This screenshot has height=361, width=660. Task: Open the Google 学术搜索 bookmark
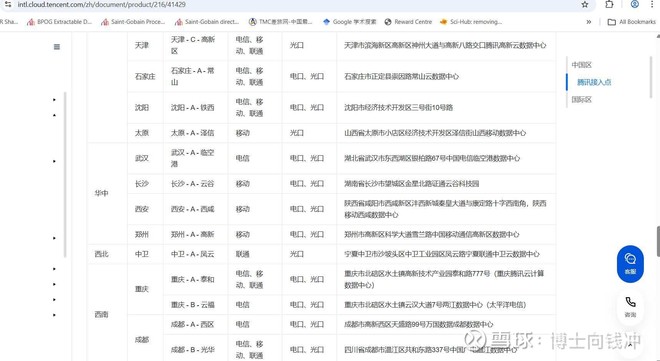[349, 22]
